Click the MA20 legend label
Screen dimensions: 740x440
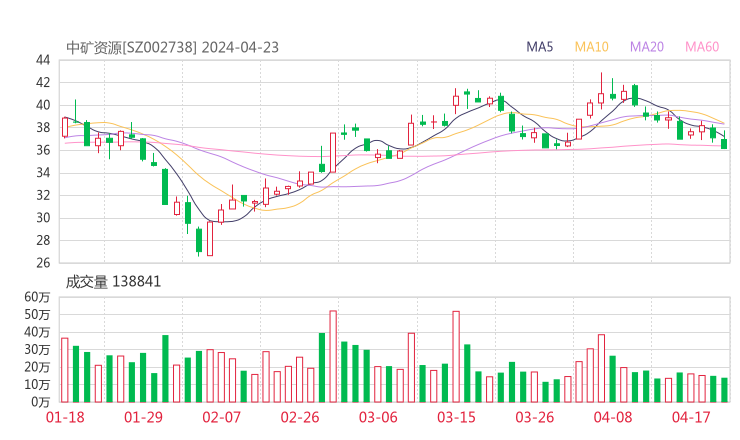point(647,47)
